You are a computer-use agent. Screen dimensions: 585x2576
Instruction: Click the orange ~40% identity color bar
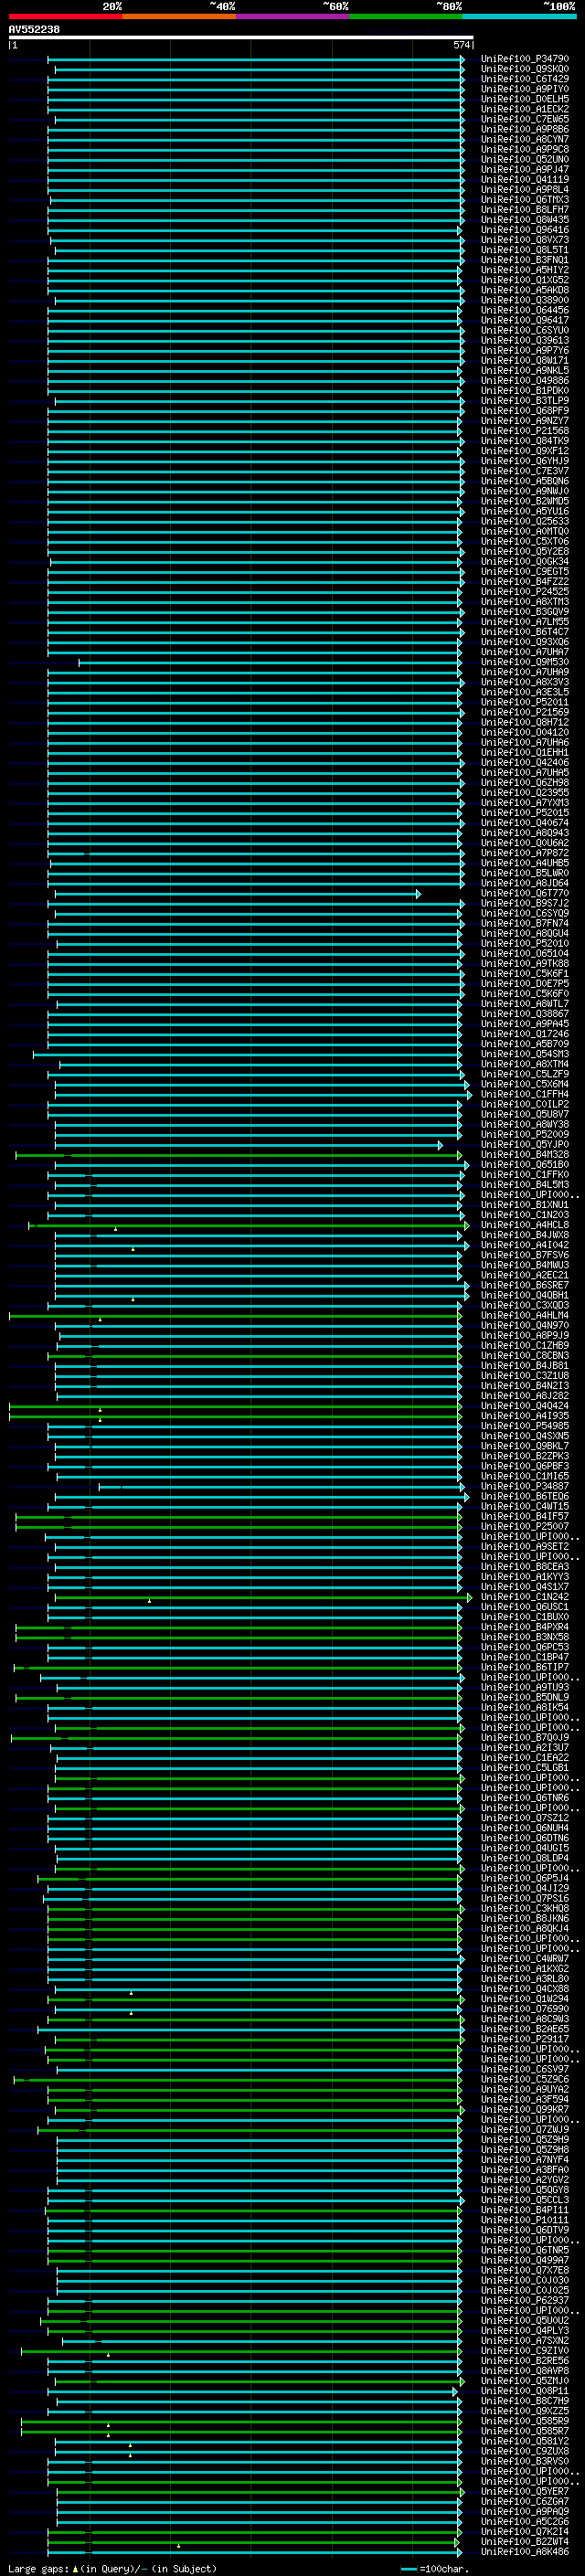pyautogui.click(x=179, y=16)
